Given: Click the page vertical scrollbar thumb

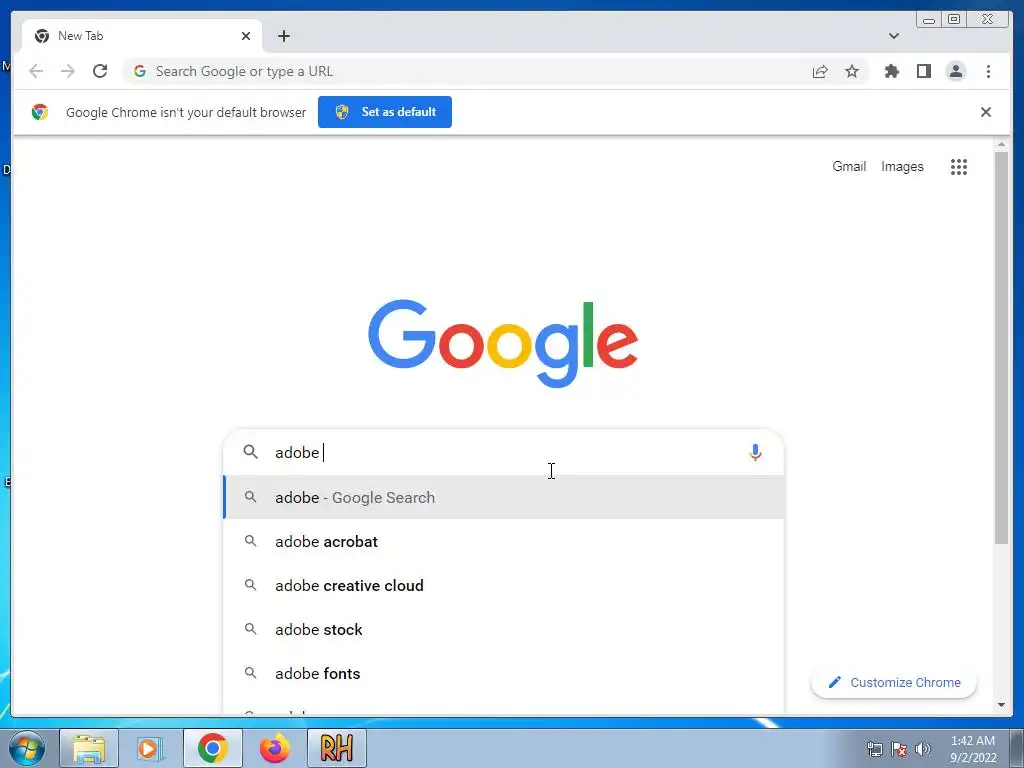Looking at the screenshot, I should click(x=1001, y=347).
